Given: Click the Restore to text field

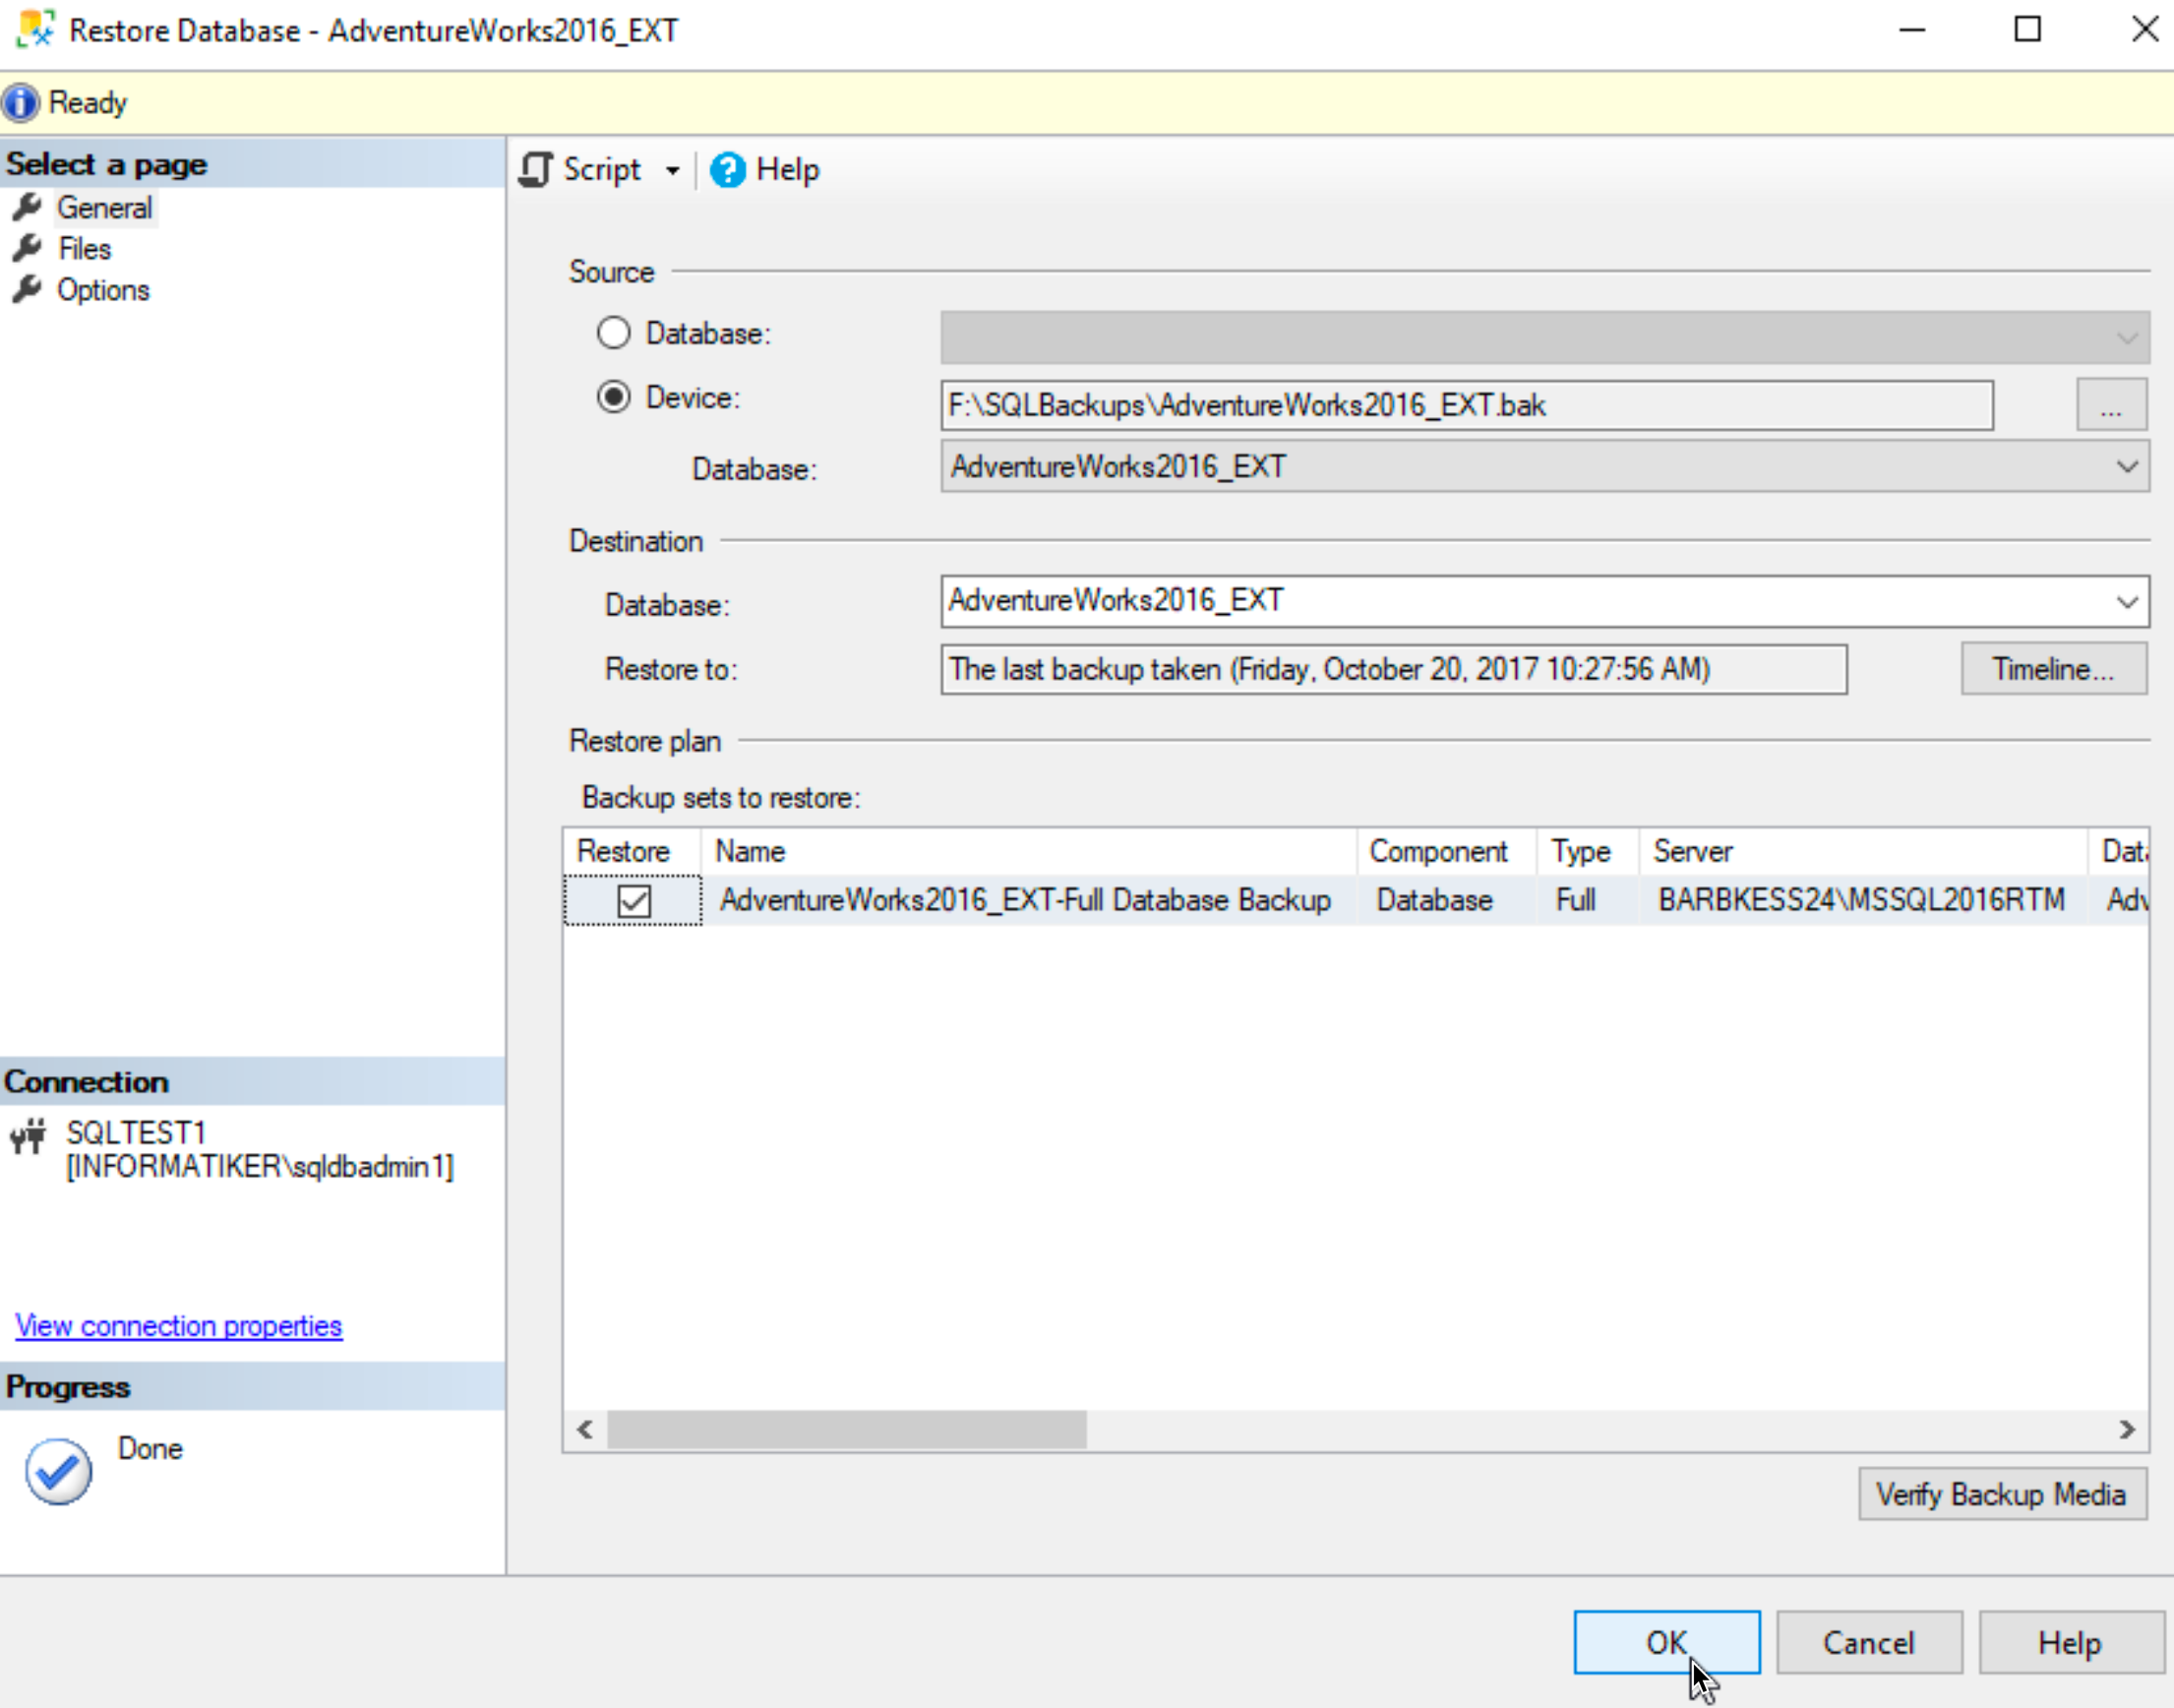Looking at the screenshot, I should [x=1393, y=669].
